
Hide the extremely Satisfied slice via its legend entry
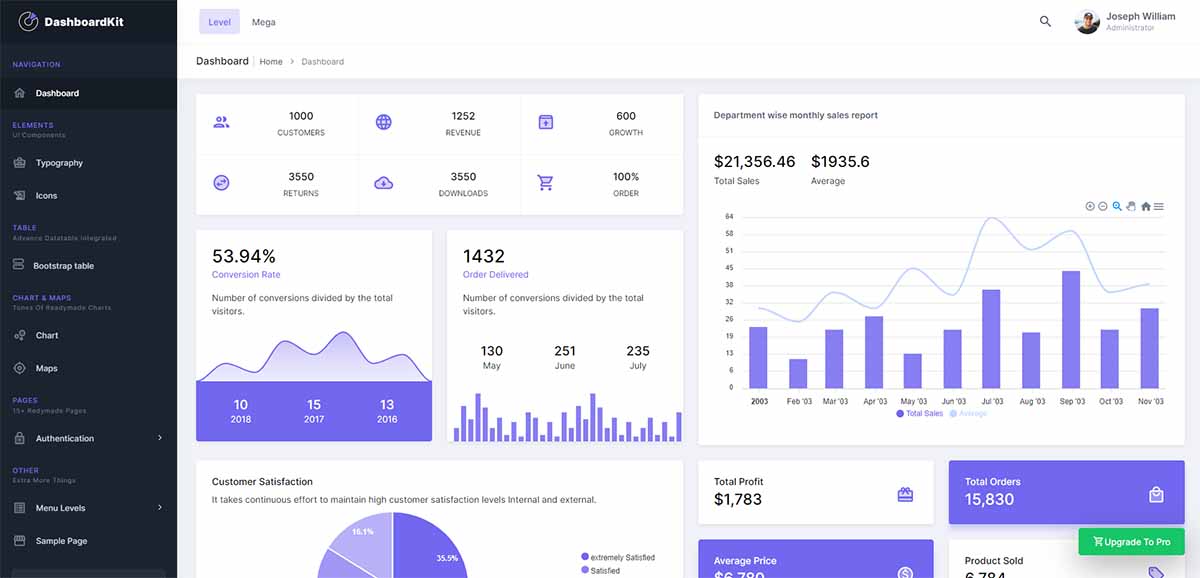(620, 556)
